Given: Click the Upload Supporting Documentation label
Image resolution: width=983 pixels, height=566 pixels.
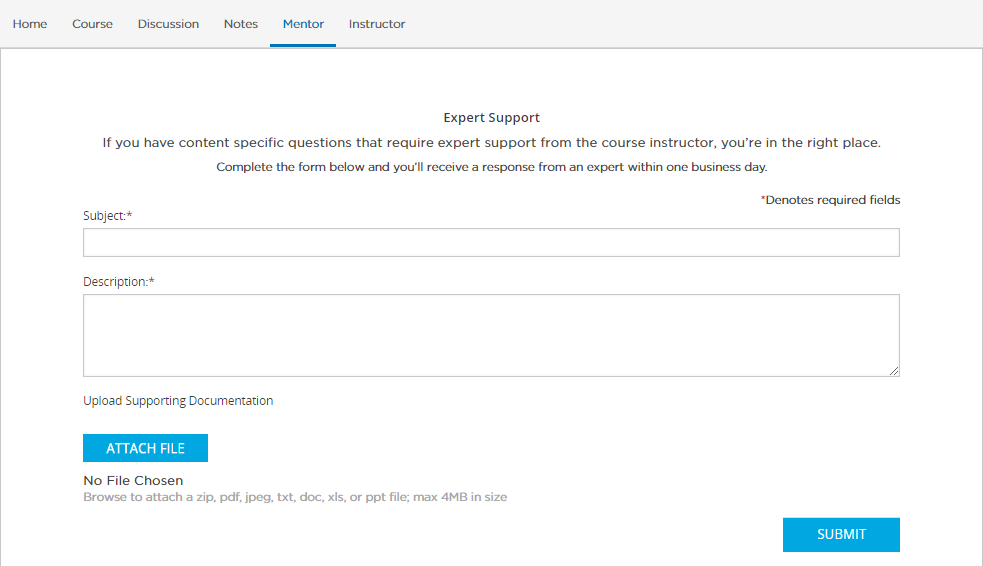Looking at the screenshot, I should click(x=178, y=401).
